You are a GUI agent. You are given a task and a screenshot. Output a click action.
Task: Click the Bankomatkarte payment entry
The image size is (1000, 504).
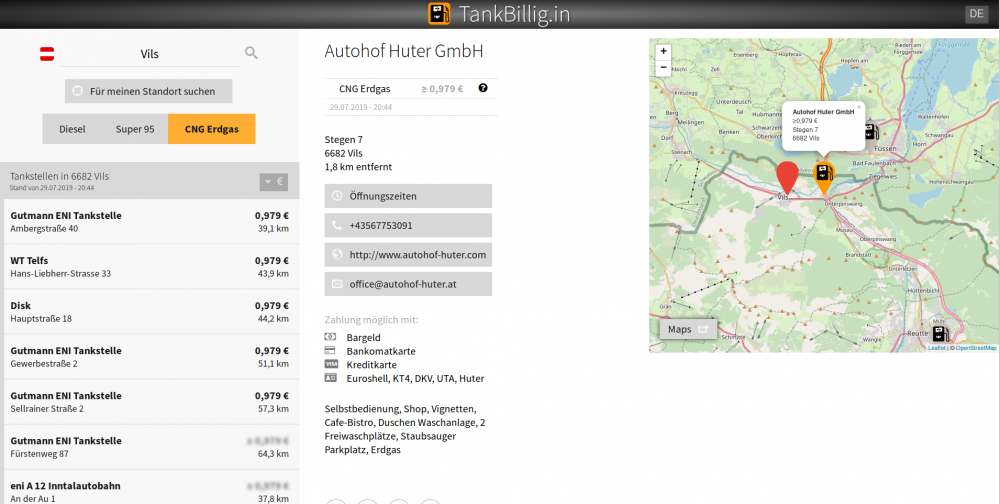pyautogui.click(x=381, y=351)
